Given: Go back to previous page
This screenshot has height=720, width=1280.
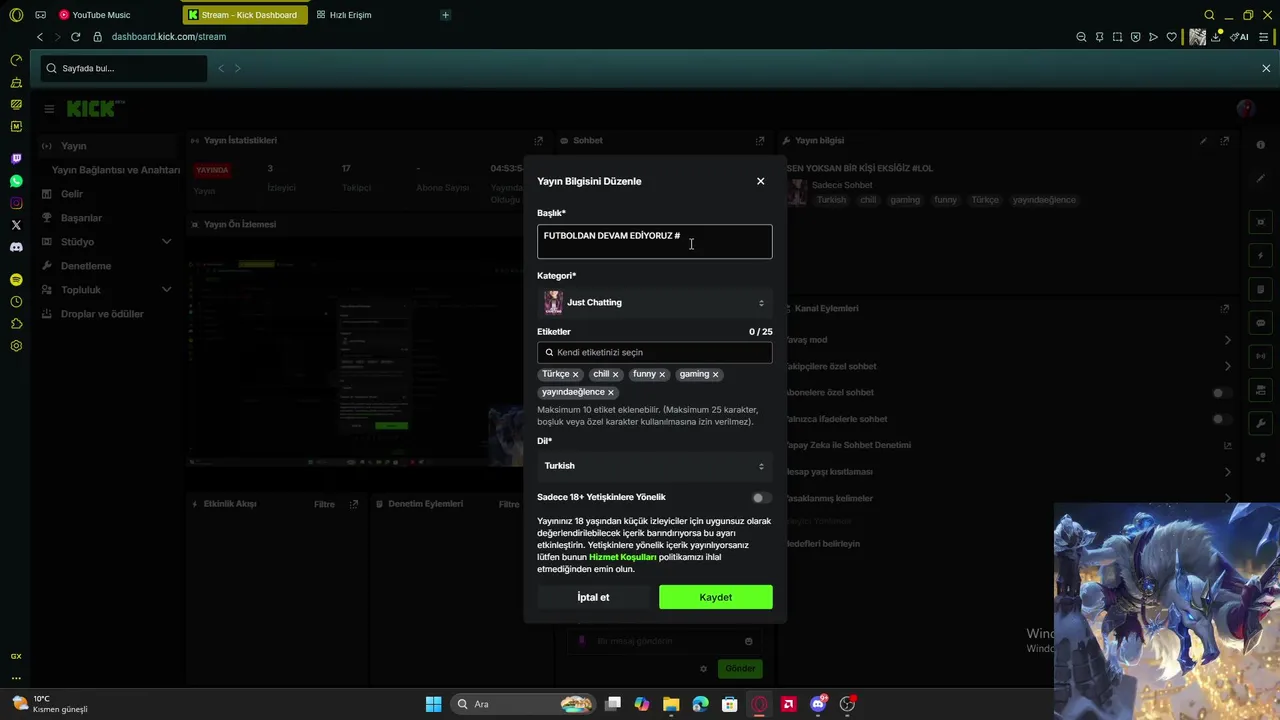Looking at the screenshot, I should (x=40, y=37).
